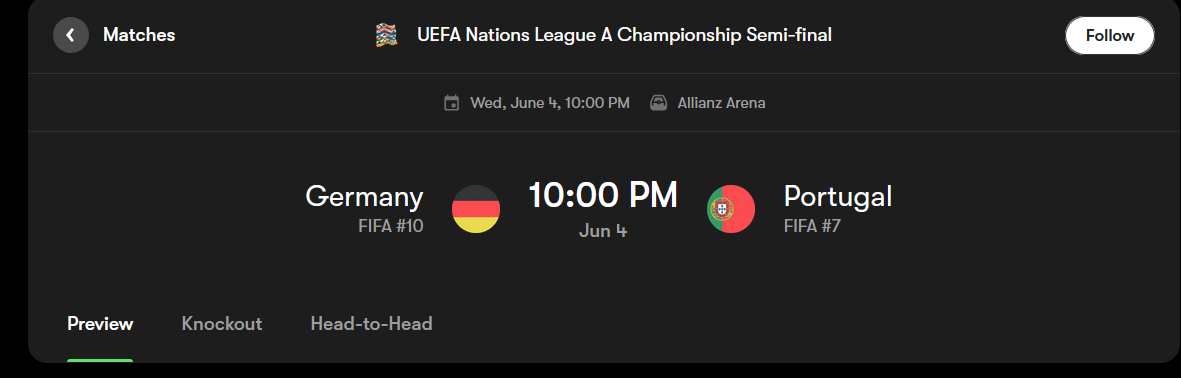The image size is (1181, 378).
Task: Click Germany's FIFA #10 ranking label
Action: 391,226
